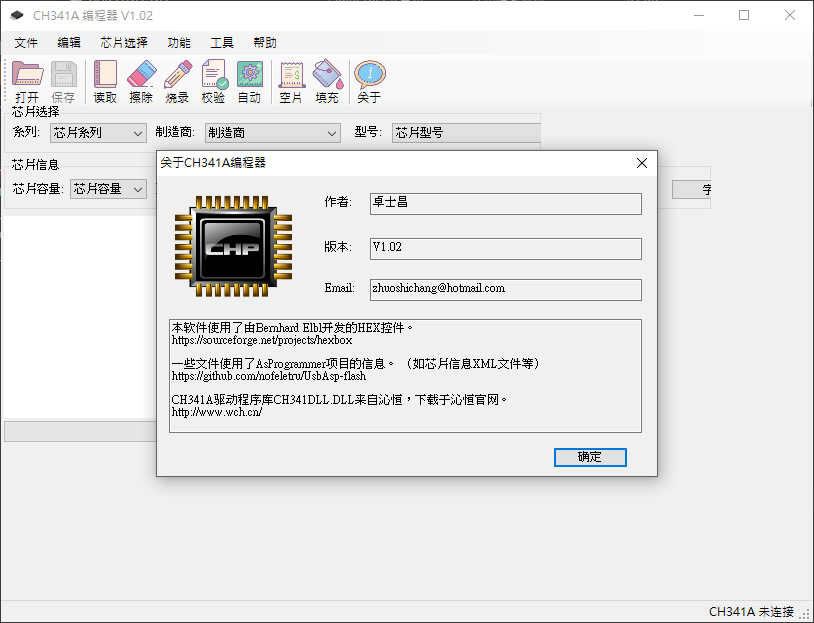Run the 自动 auto operation icon
Image resolution: width=814 pixels, height=623 pixels.
click(x=249, y=82)
